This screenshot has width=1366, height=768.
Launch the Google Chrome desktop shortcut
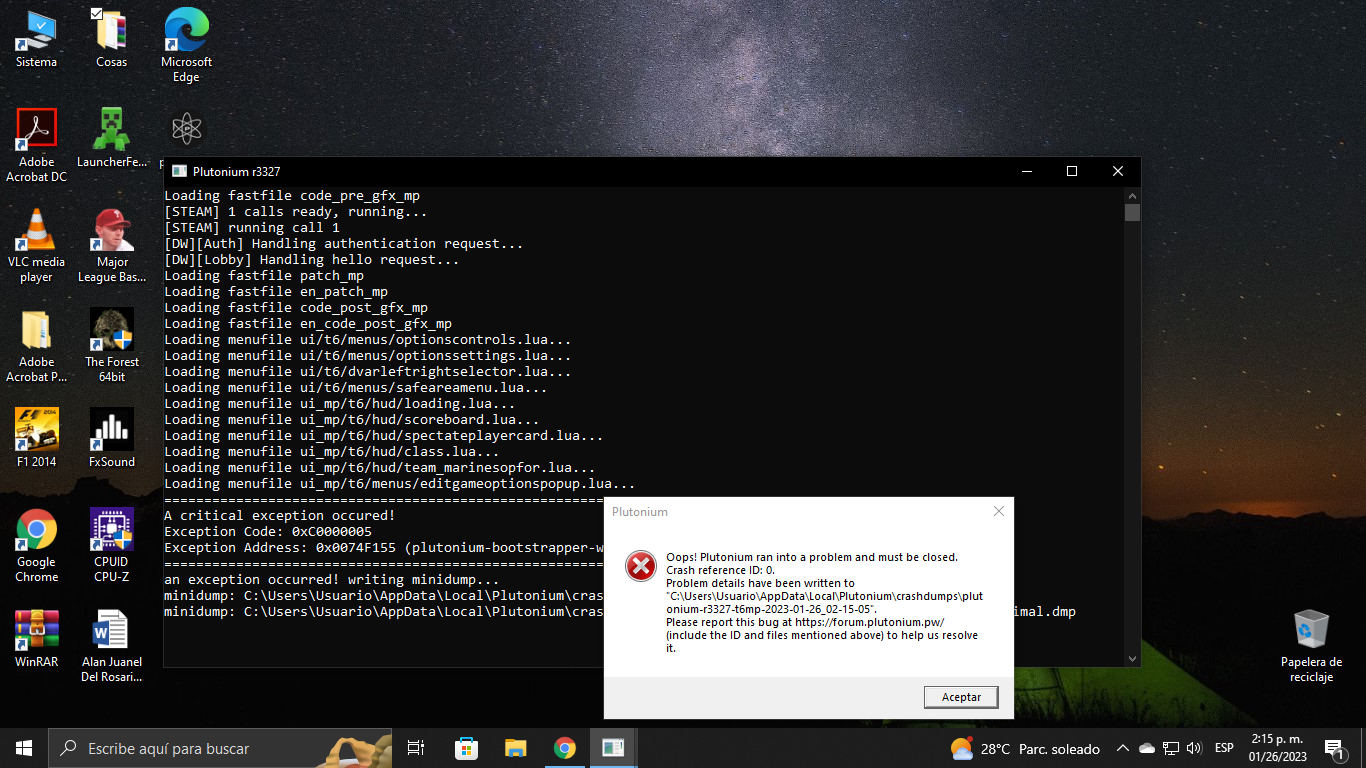pos(37,546)
